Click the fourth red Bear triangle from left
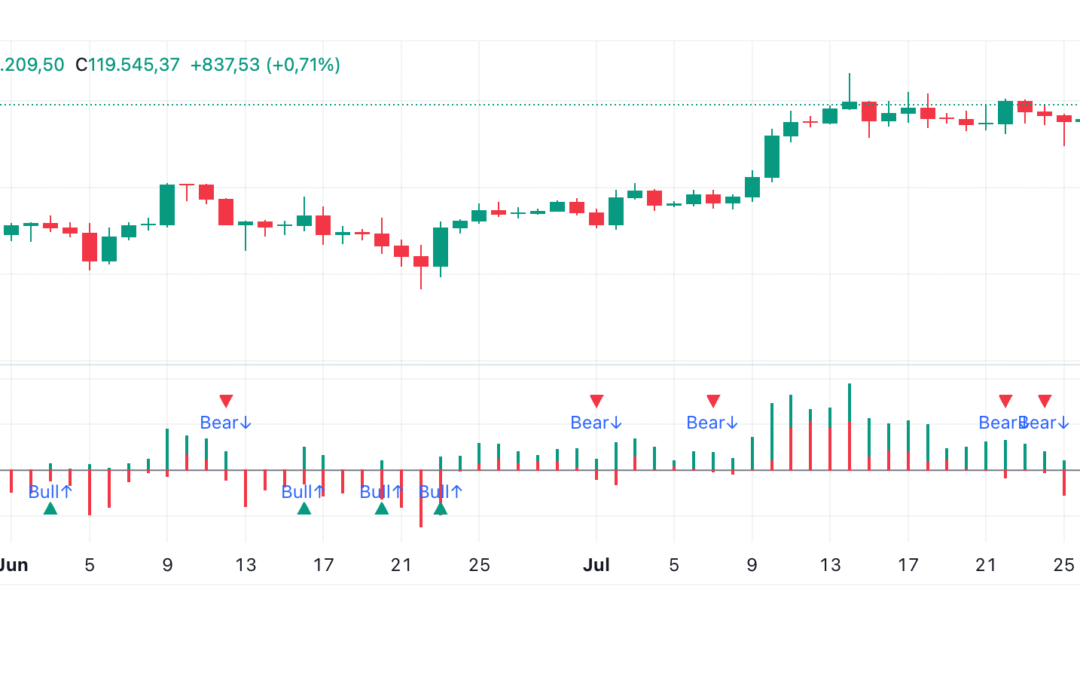This screenshot has width=1080, height=675. pos(1005,401)
